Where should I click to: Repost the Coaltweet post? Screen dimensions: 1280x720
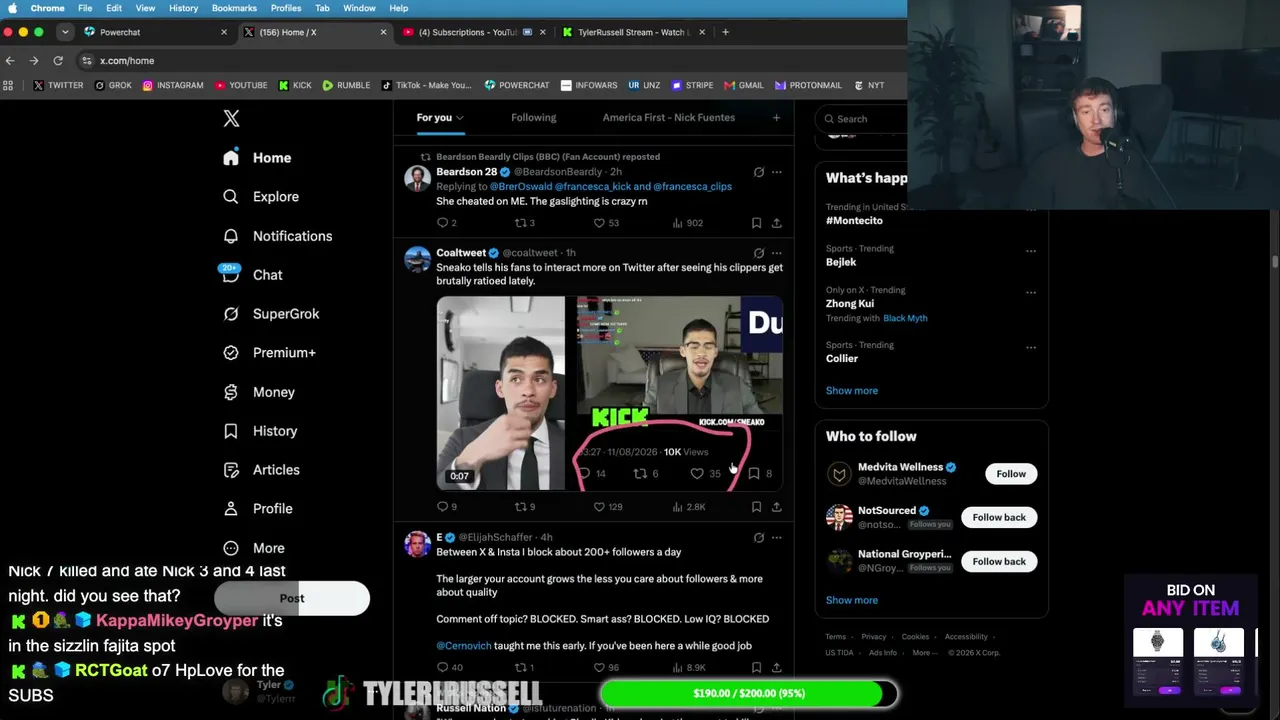(520, 507)
